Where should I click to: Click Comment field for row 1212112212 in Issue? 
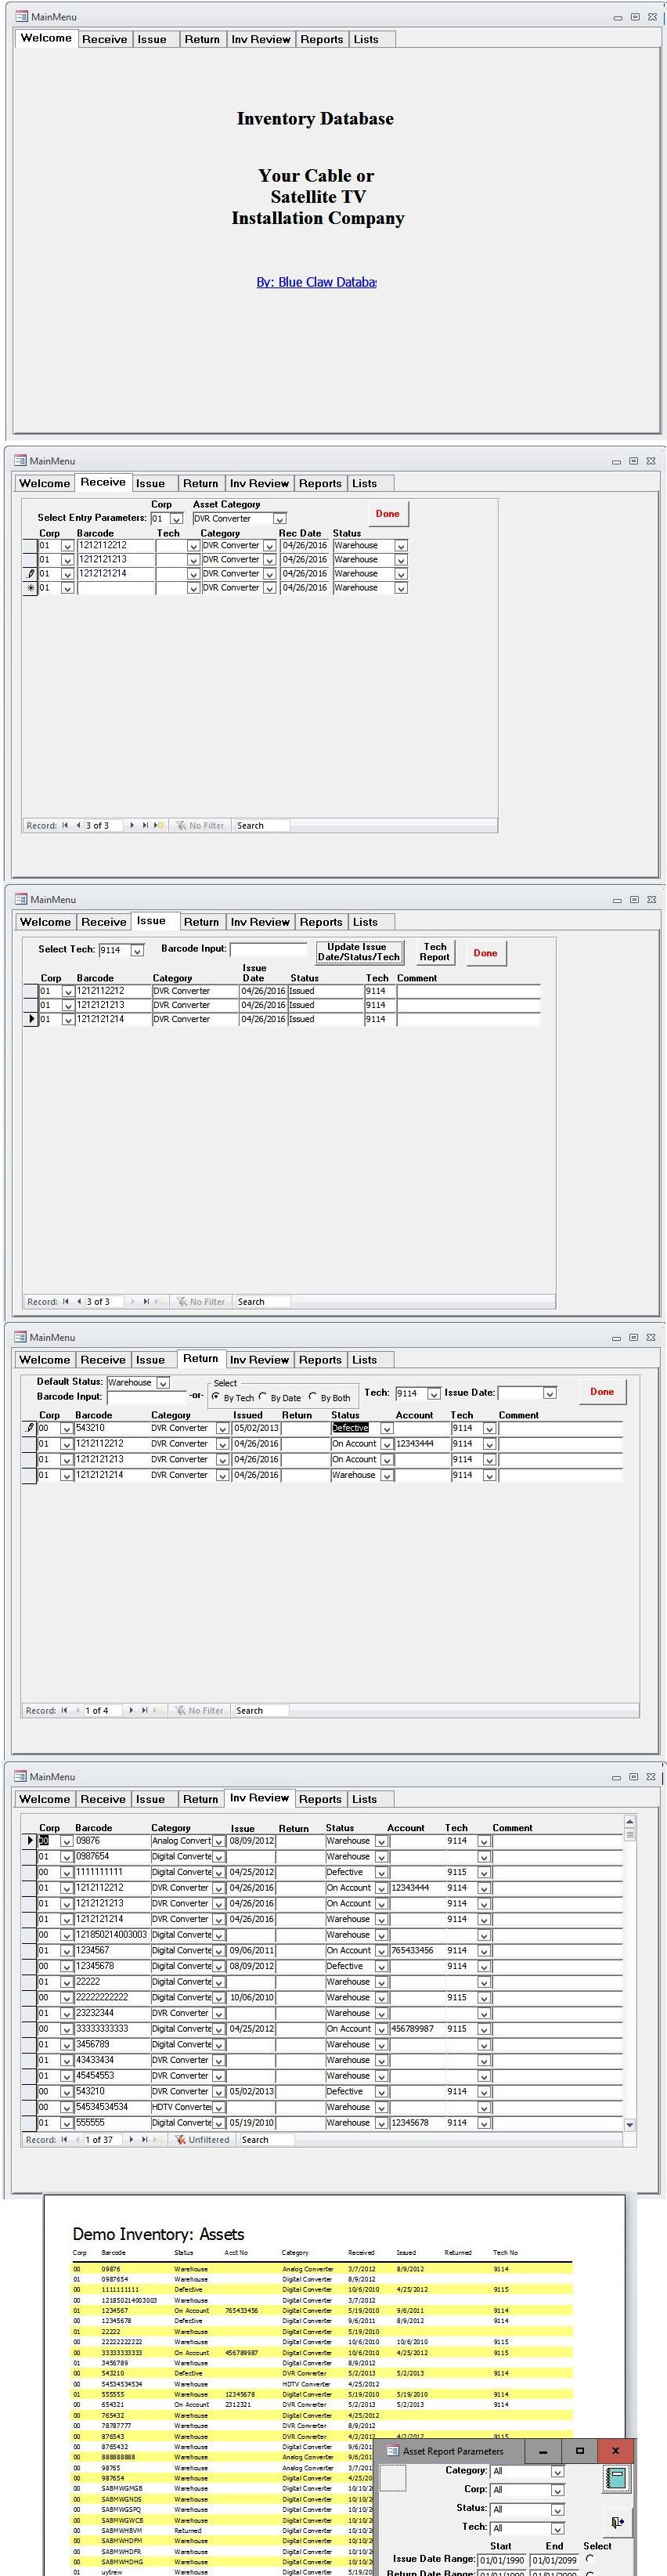coord(468,991)
